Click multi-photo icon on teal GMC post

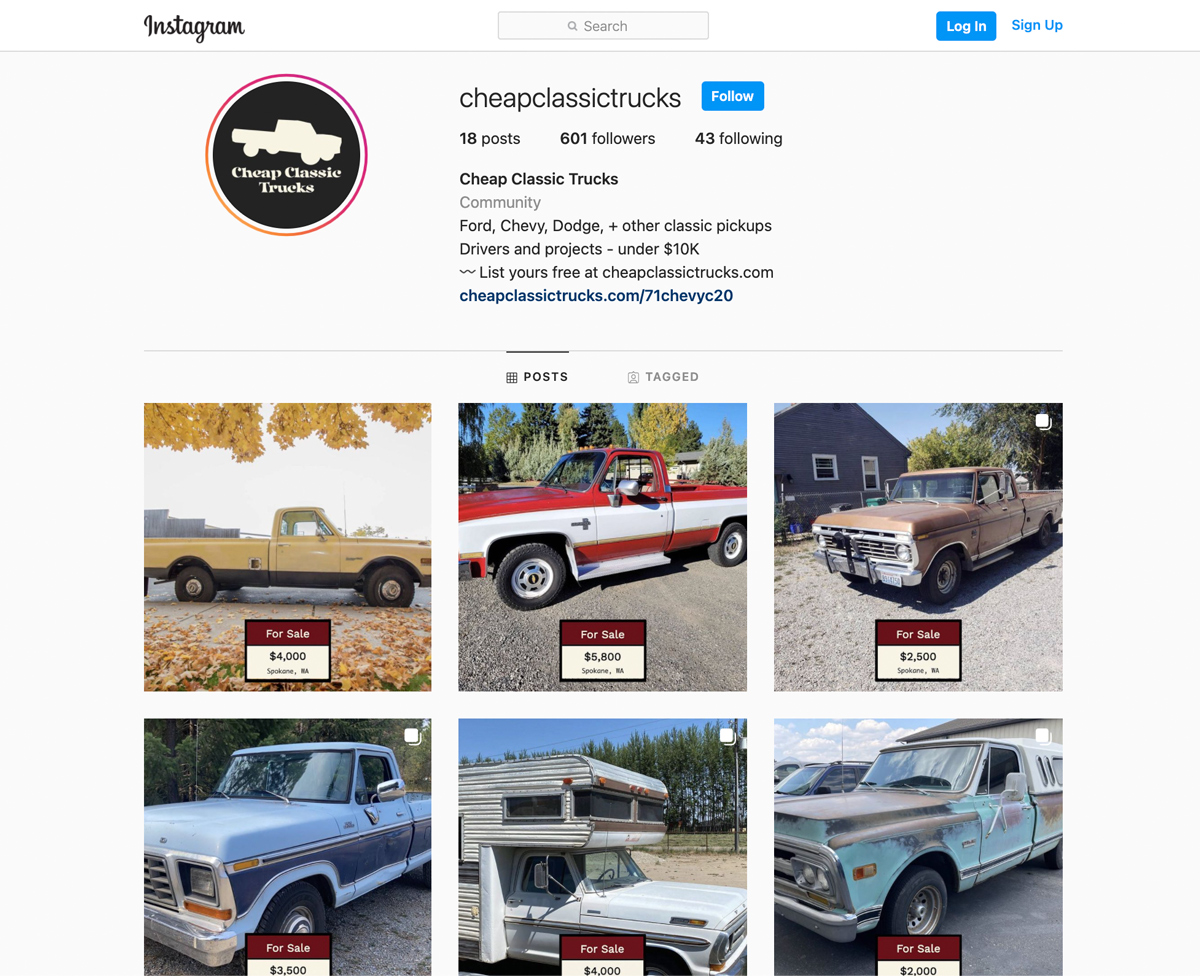1043,736
